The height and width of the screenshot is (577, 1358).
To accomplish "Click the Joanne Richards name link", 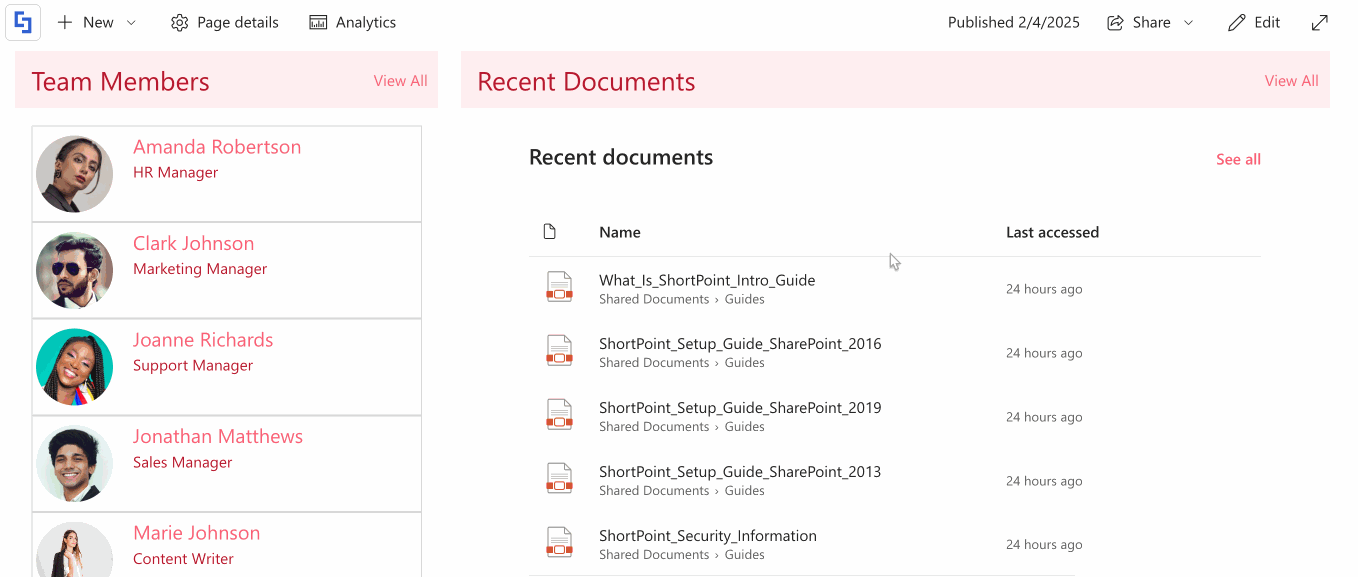I will (x=203, y=340).
